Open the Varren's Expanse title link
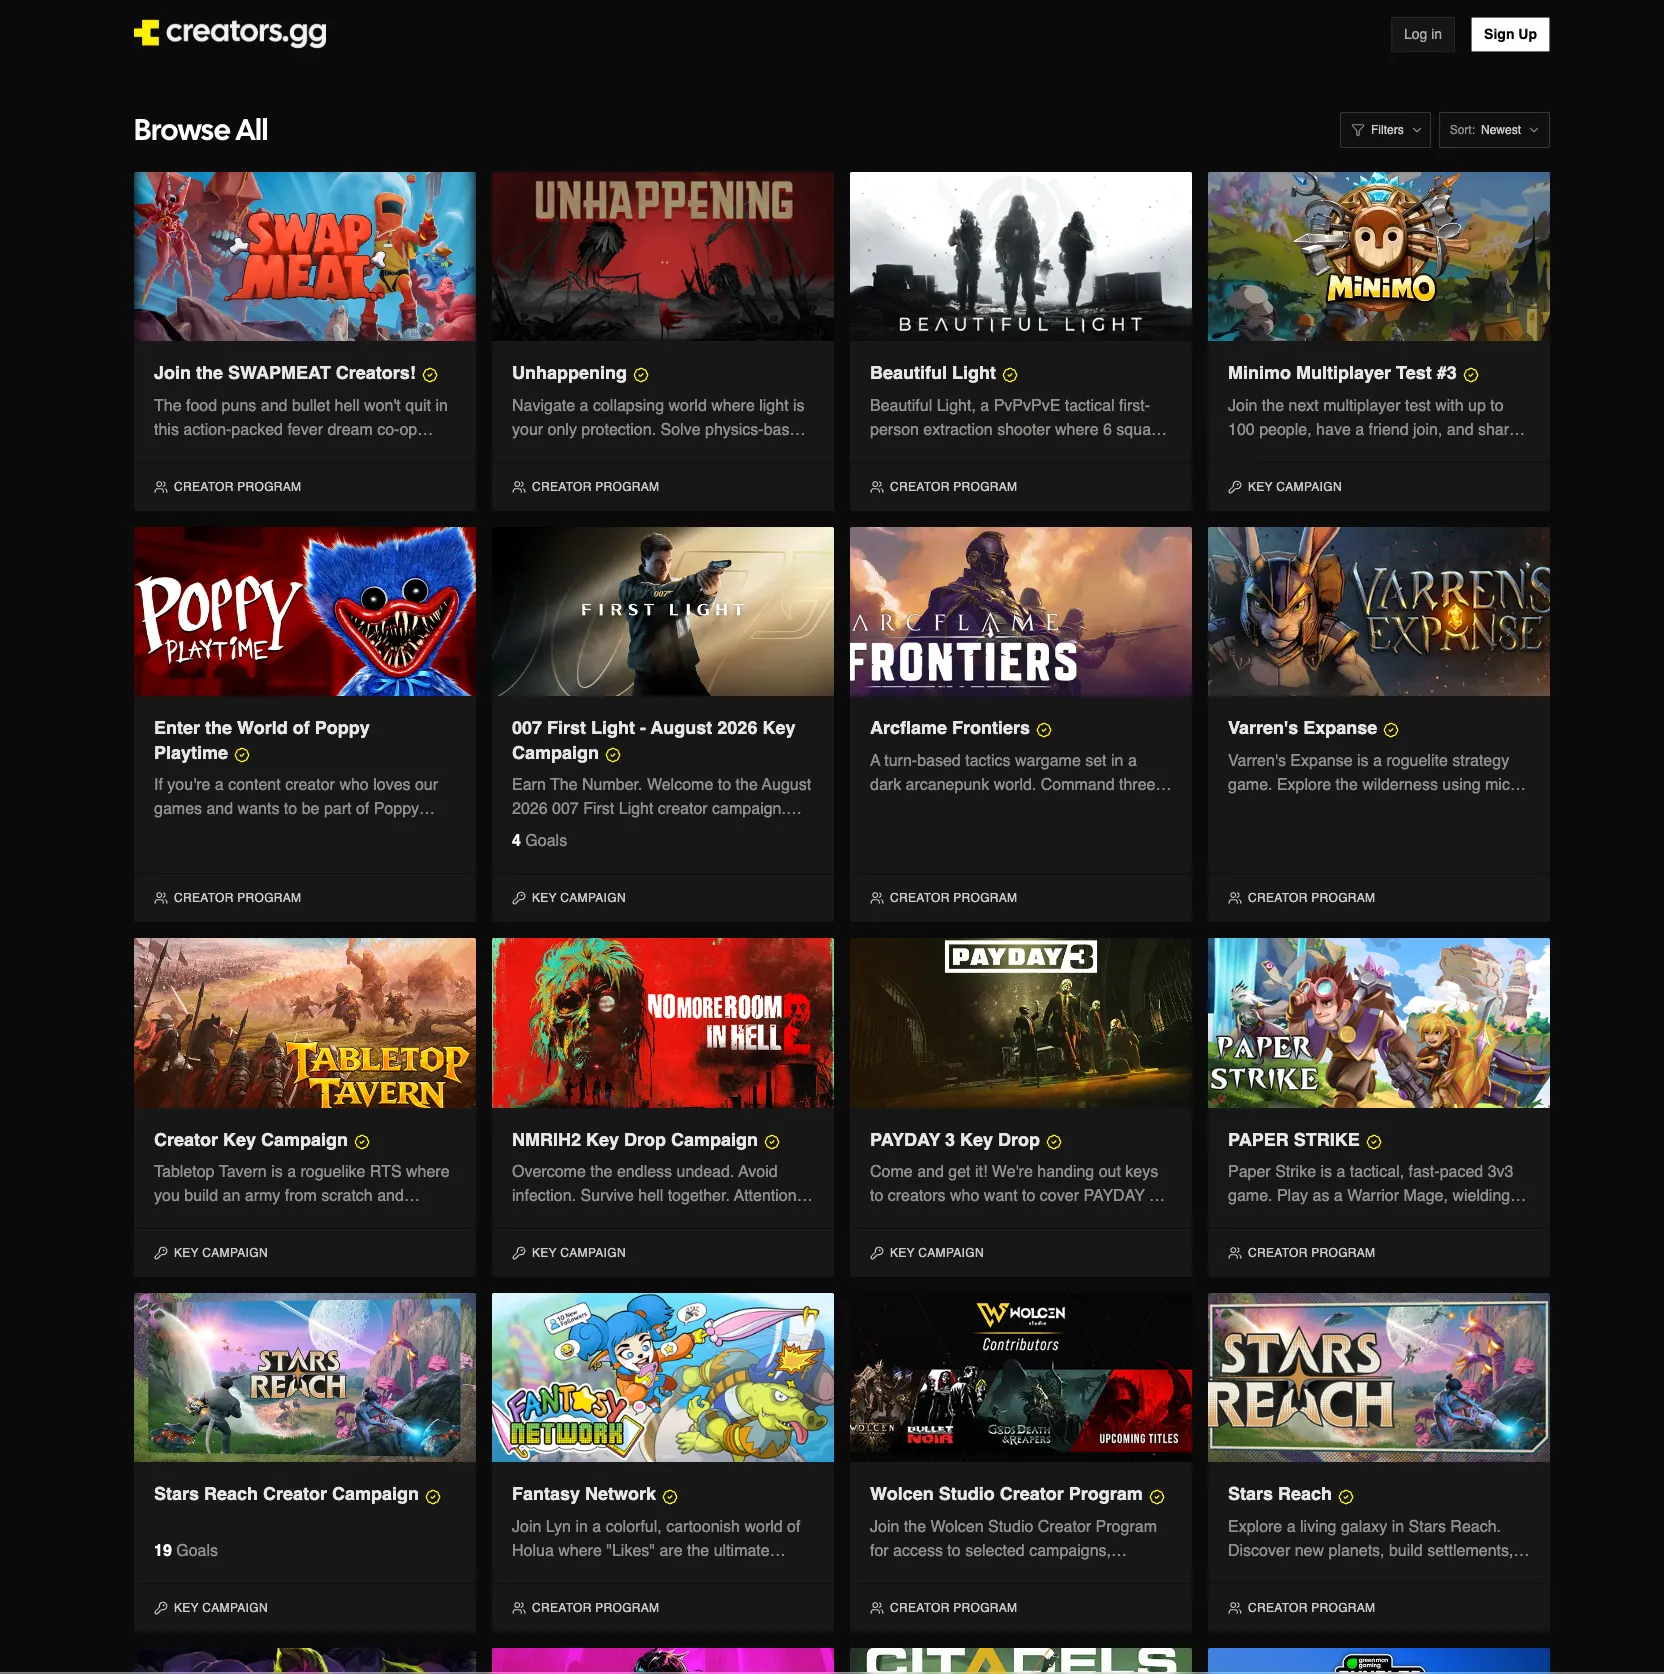1664x1674 pixels. coord(1302,728)
